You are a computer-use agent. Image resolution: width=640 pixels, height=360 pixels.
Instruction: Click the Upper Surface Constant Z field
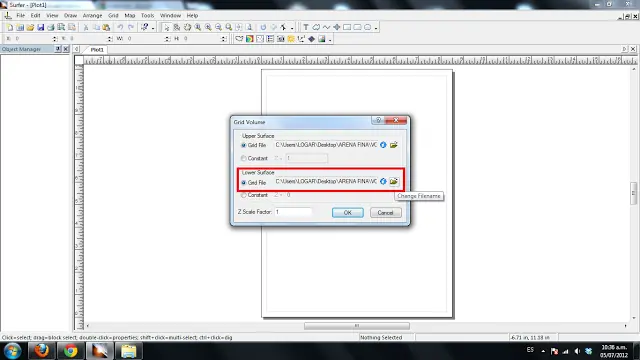point(307,158)
